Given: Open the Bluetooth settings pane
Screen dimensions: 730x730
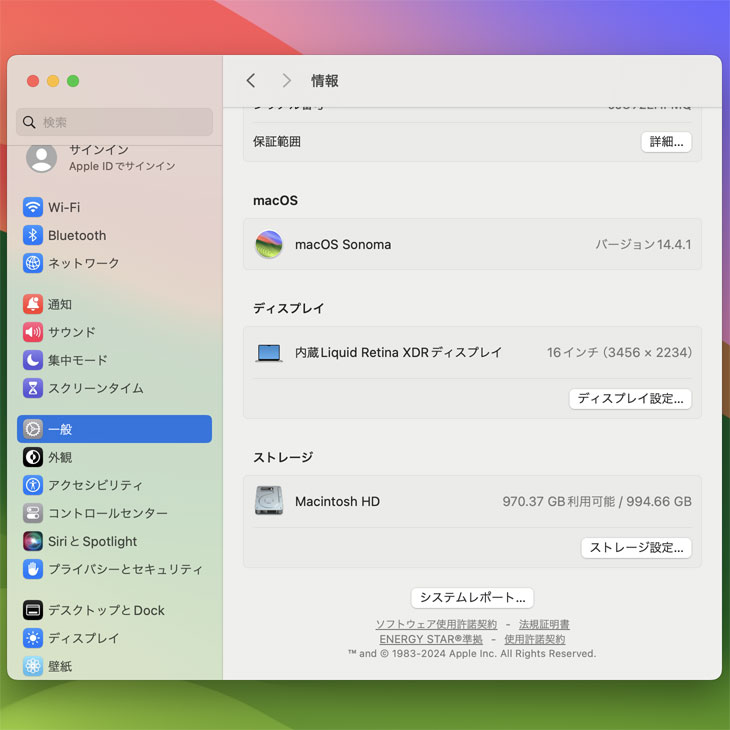Looking at the screenshot, I should [x=115, y=235].
